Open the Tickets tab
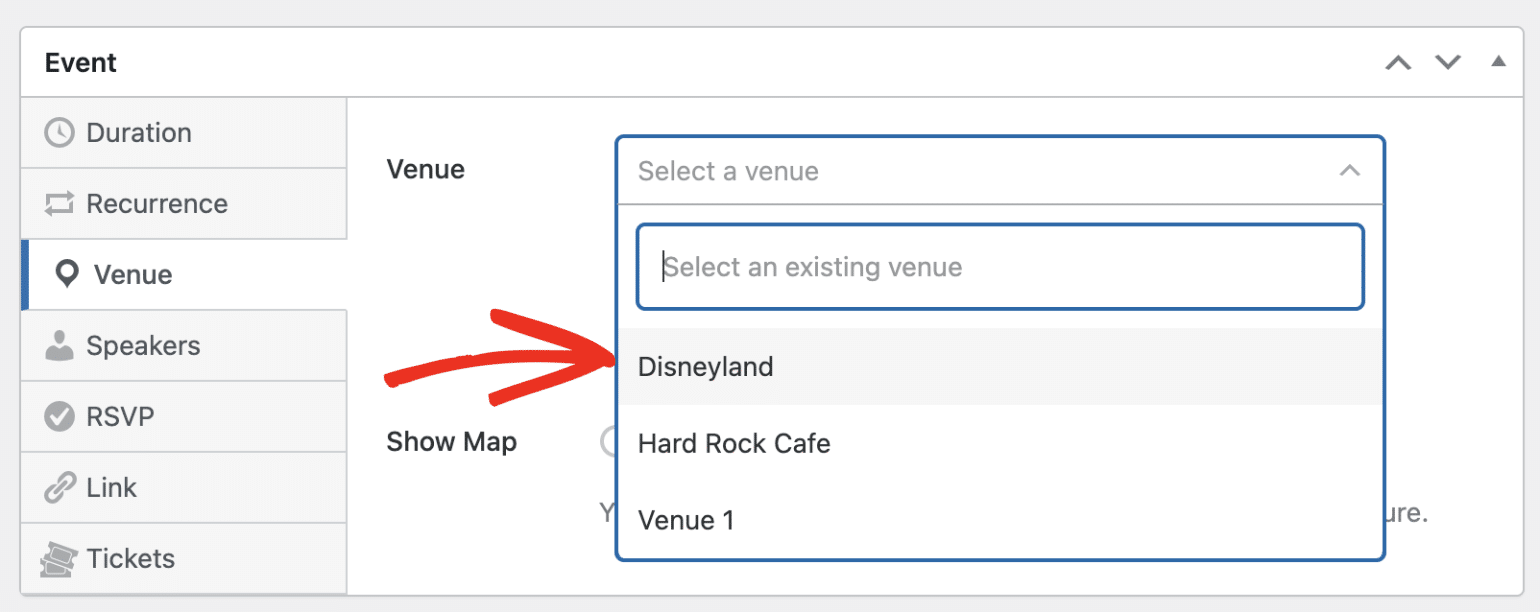The height and width of the screenshot is (612, 1540). click(x=184, y=559)
